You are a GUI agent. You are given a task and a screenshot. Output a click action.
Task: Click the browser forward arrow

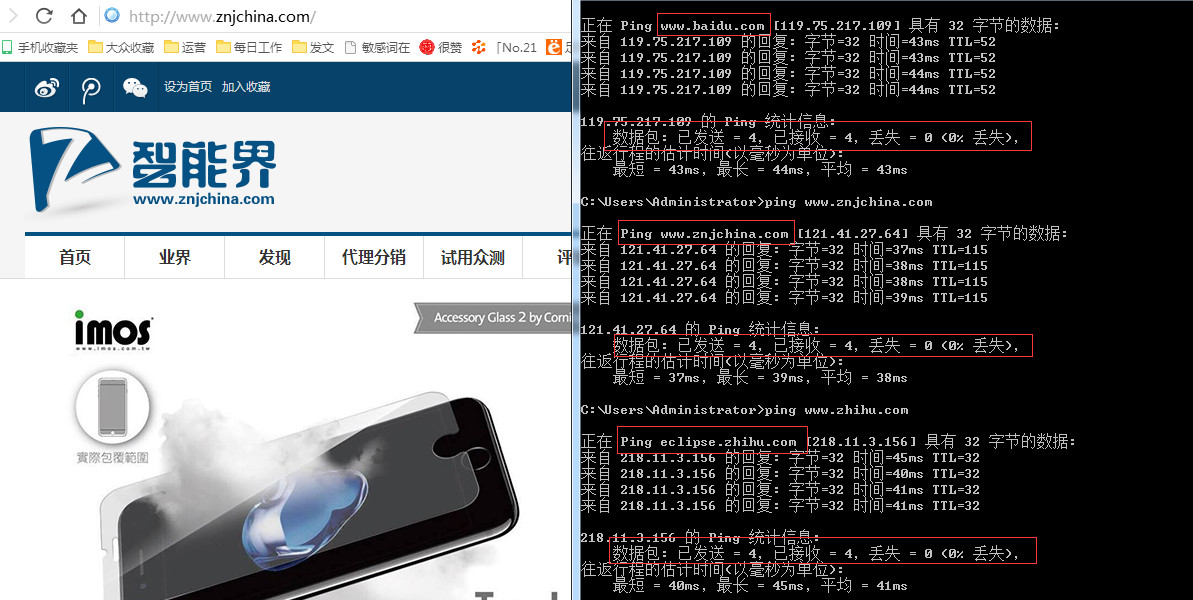13,16
